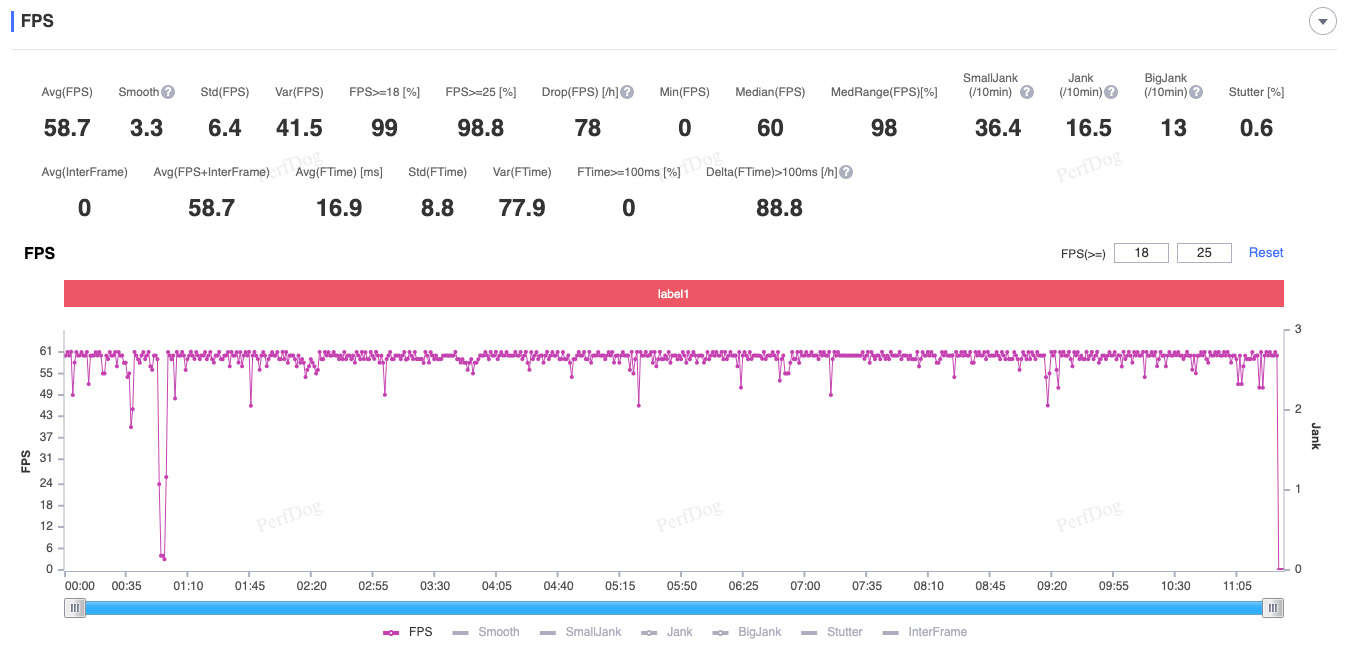Show Jank series in chart legend
Screen dimensions: 1346x646
[669, 632]
